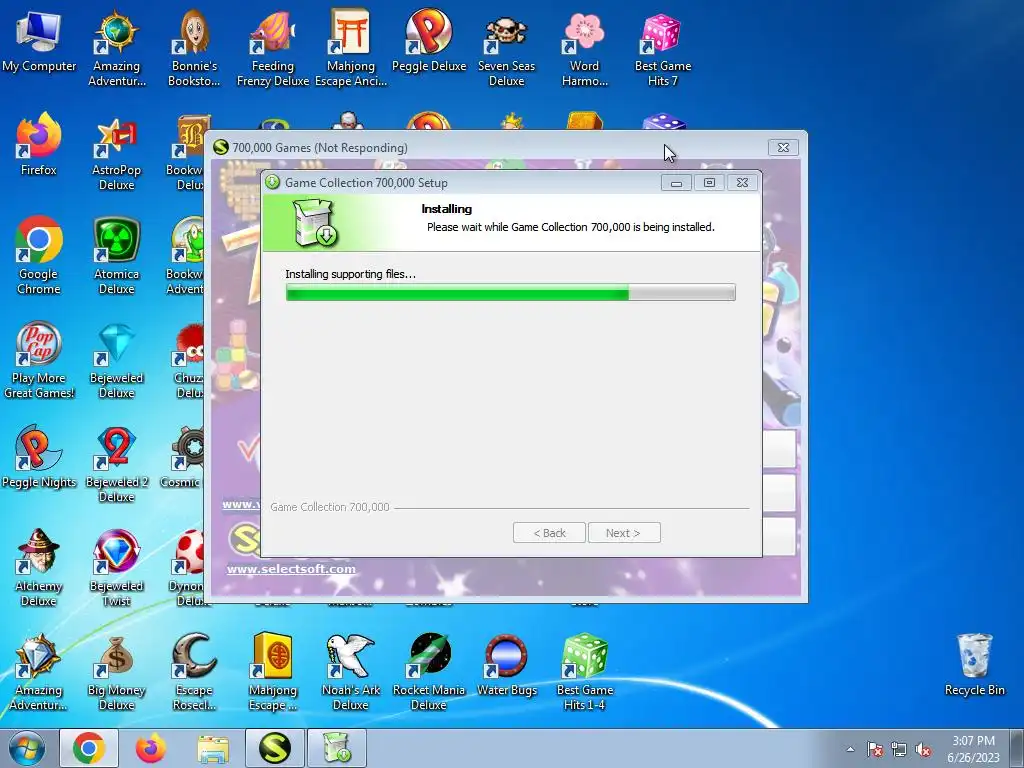The width and height of the screenshot is (1024, 768).
Task: Open Windows Explorer from the taskbar
Action: (213, 748)
